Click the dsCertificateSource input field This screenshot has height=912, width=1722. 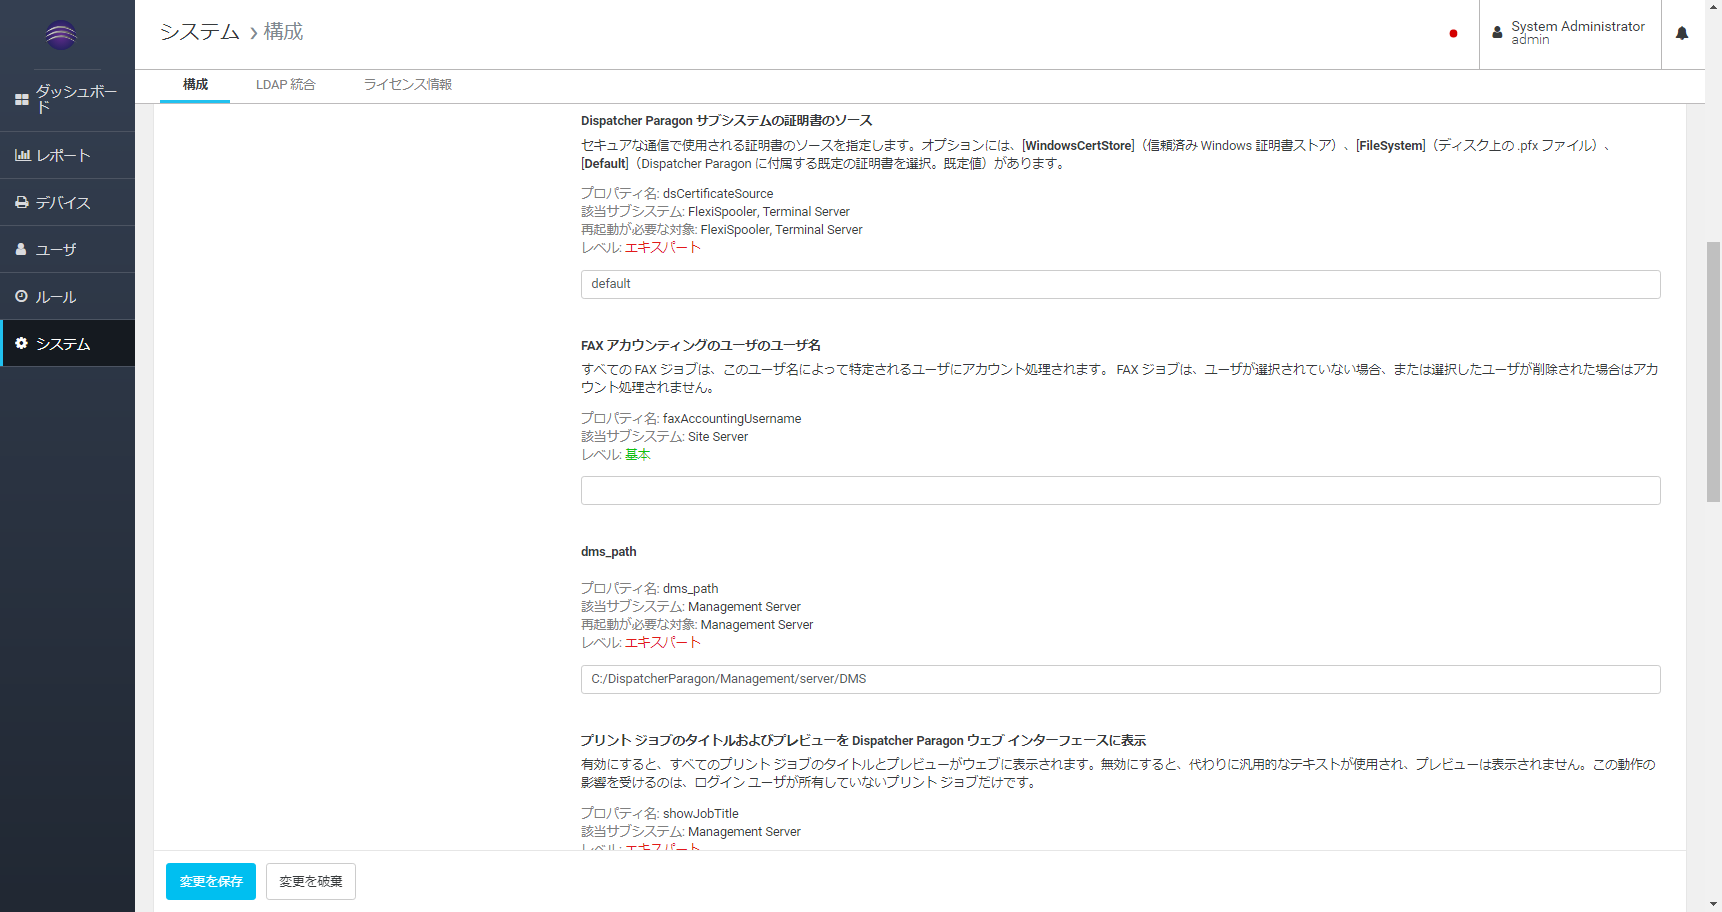pyautogui.click(x=1120, y=284)
